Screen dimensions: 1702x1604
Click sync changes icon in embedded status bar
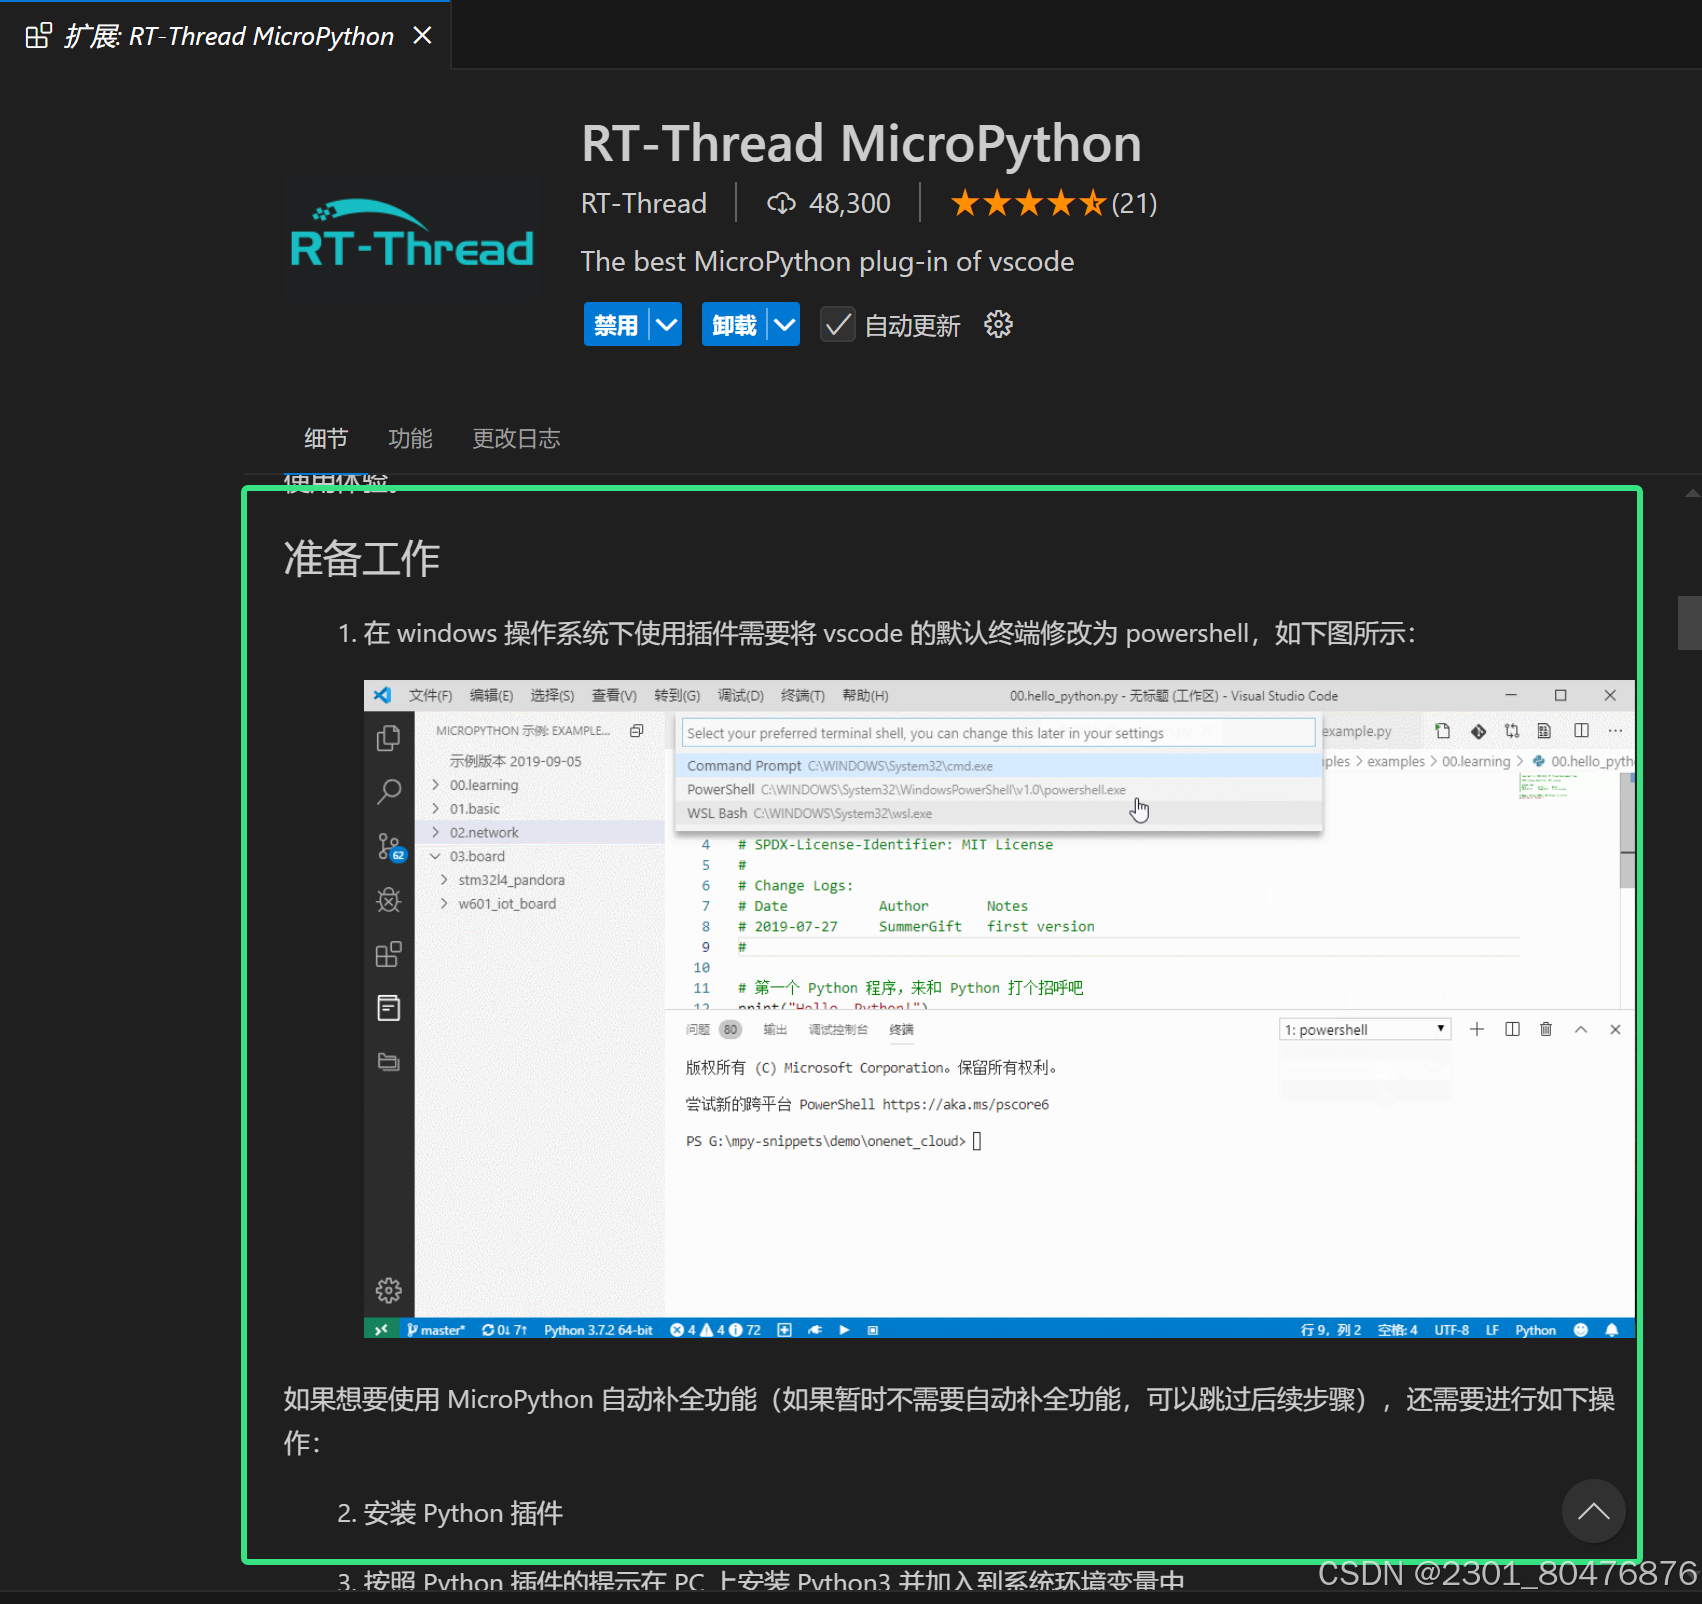(x=504, y=1330)
